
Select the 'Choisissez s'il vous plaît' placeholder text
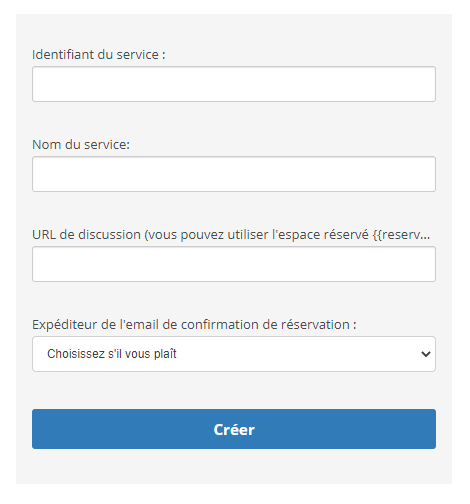coord(112,354)
